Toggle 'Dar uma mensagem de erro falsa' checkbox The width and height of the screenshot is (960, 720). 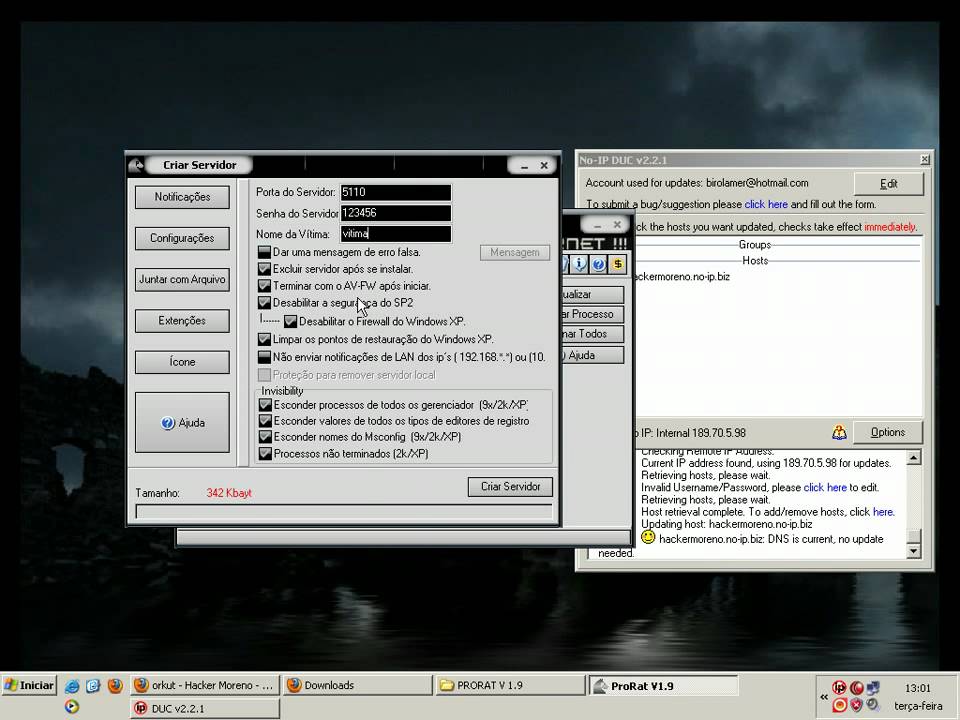pos(264,252)
